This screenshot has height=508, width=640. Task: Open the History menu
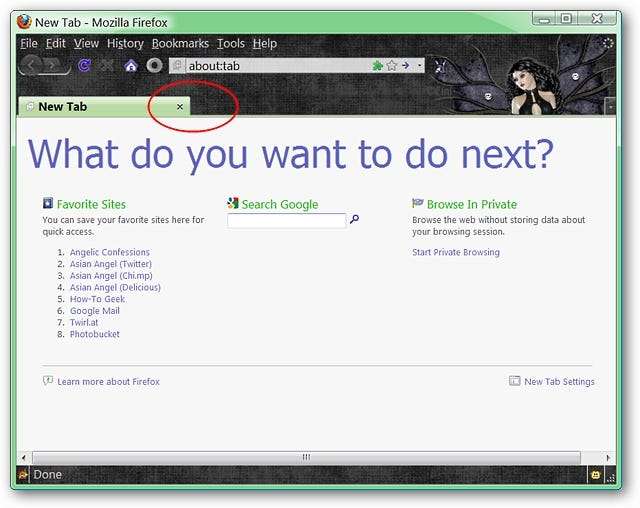(x=125, y=43)
